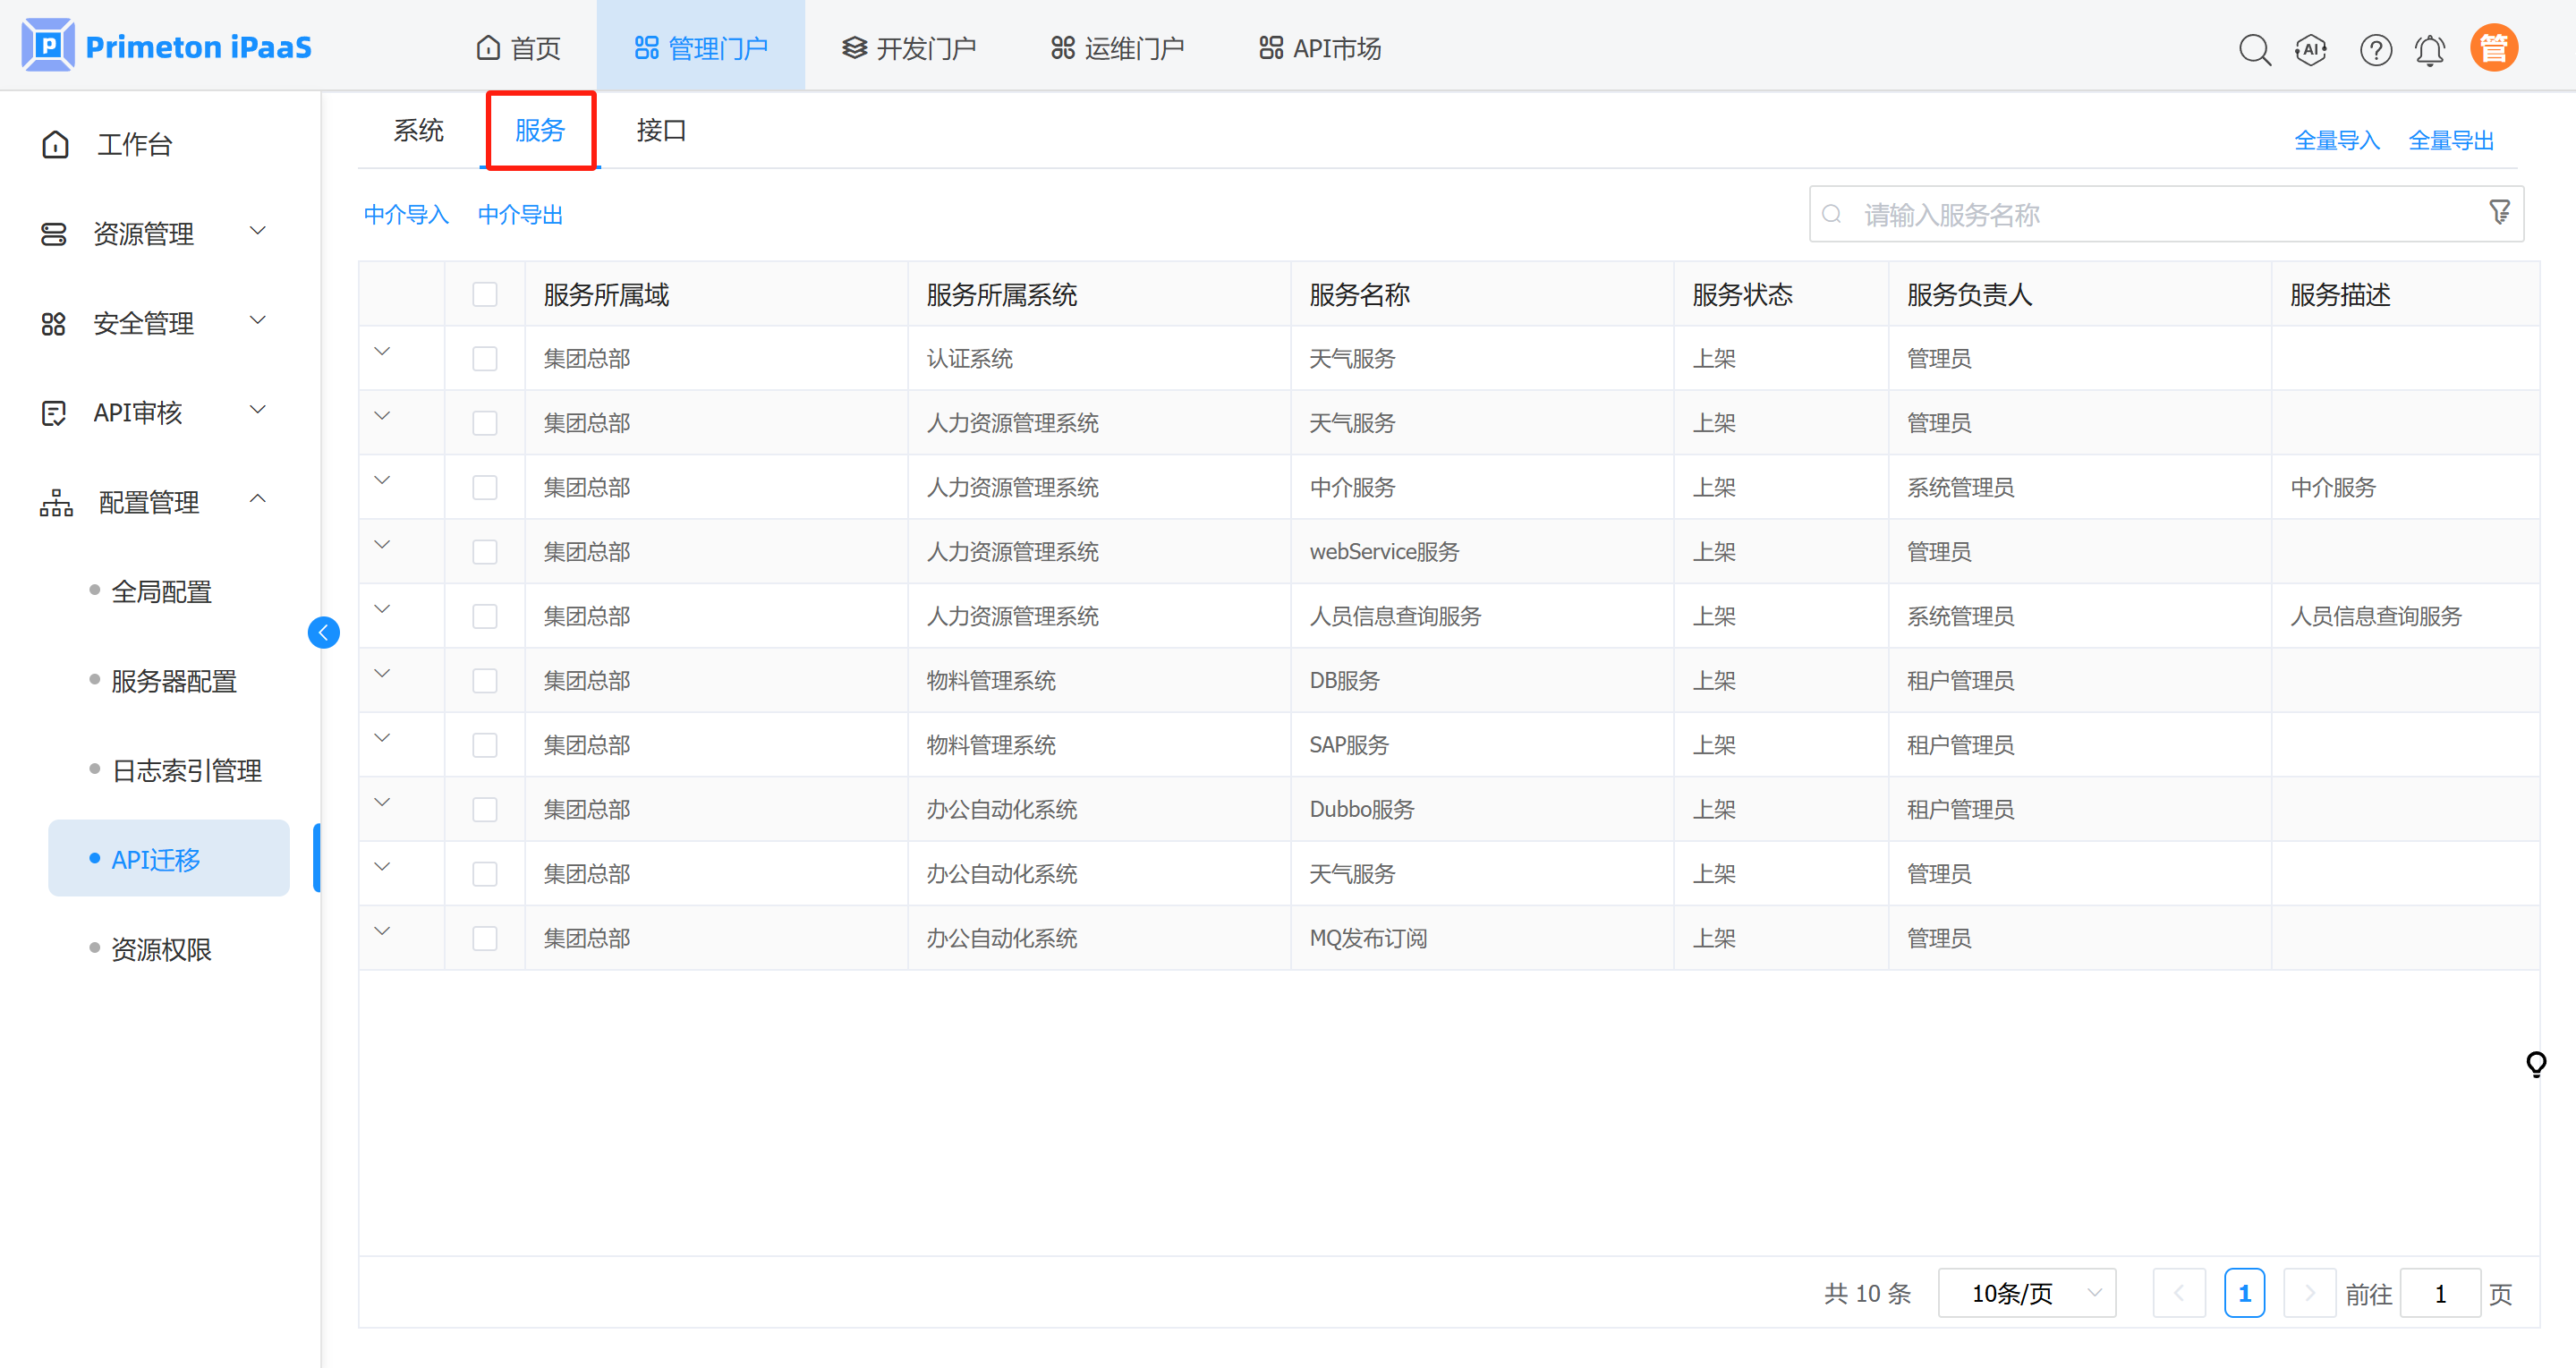Open the notifications bell
Screen dimensions: 2576x1368
(2430, 49)
